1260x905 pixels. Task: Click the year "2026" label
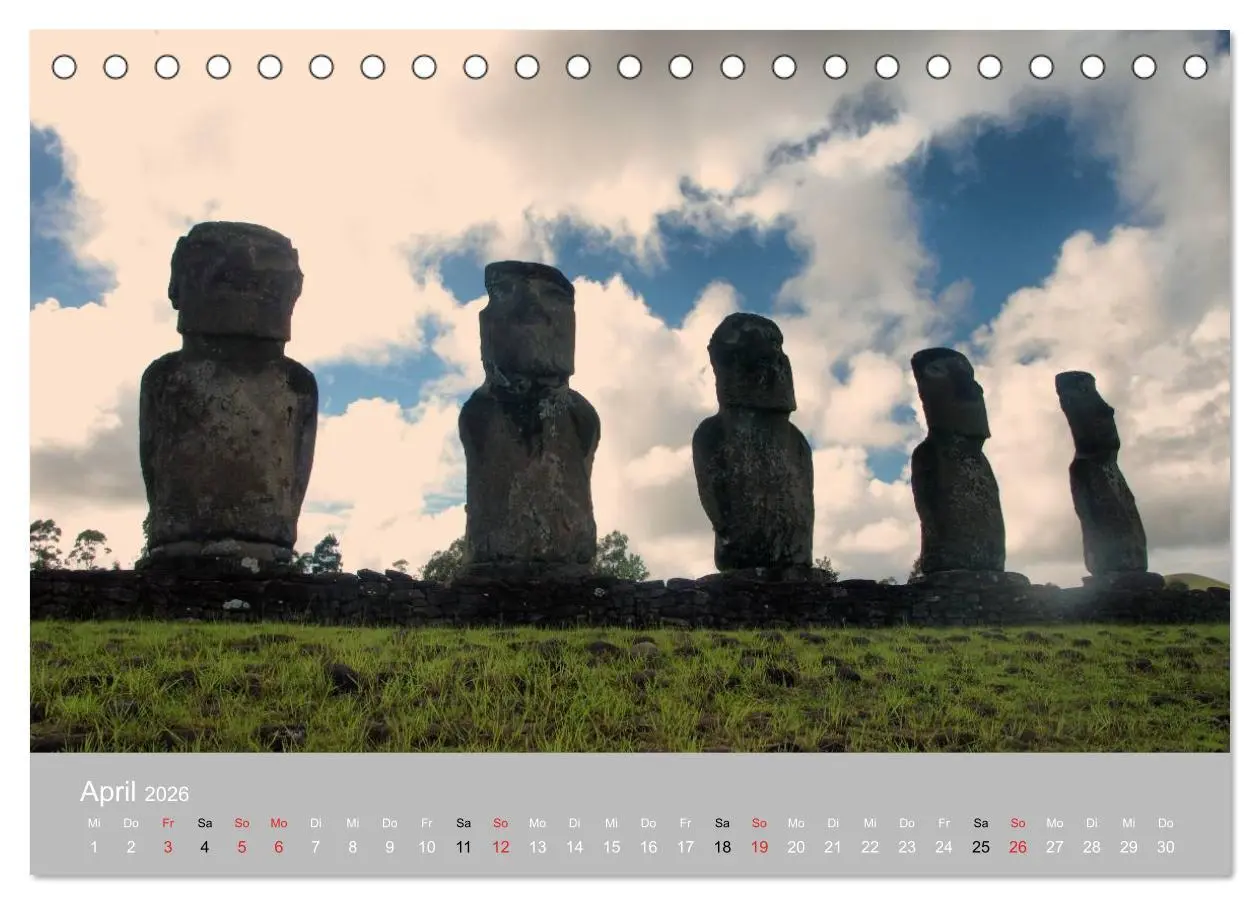[x=167, y=795]
